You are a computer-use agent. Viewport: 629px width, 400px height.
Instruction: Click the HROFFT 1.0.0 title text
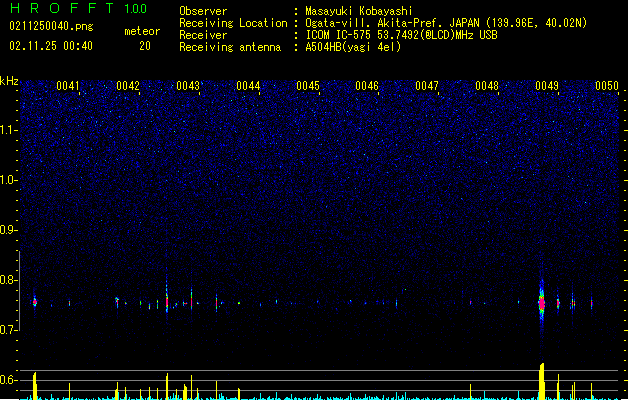78,8
